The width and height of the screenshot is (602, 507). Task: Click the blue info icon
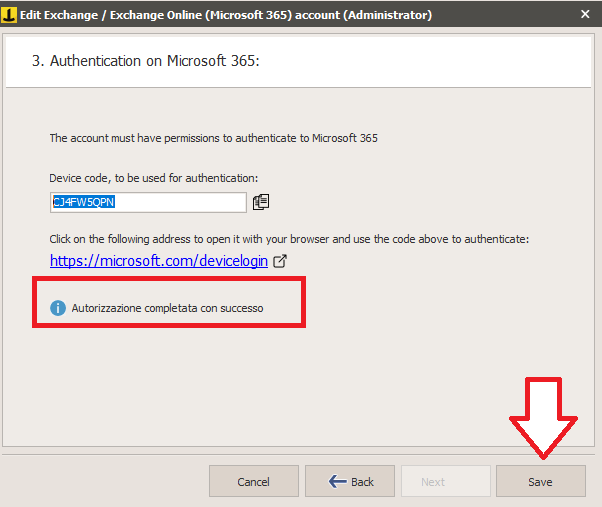(x=58, y=308)
